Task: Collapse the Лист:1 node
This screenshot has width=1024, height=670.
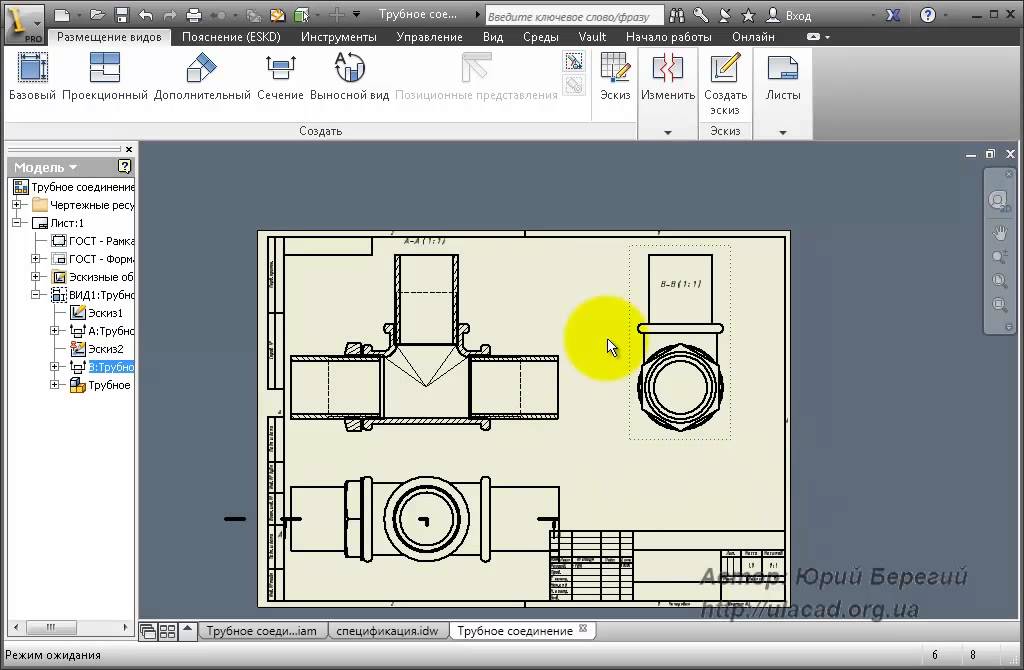Action: click(18, 223)
